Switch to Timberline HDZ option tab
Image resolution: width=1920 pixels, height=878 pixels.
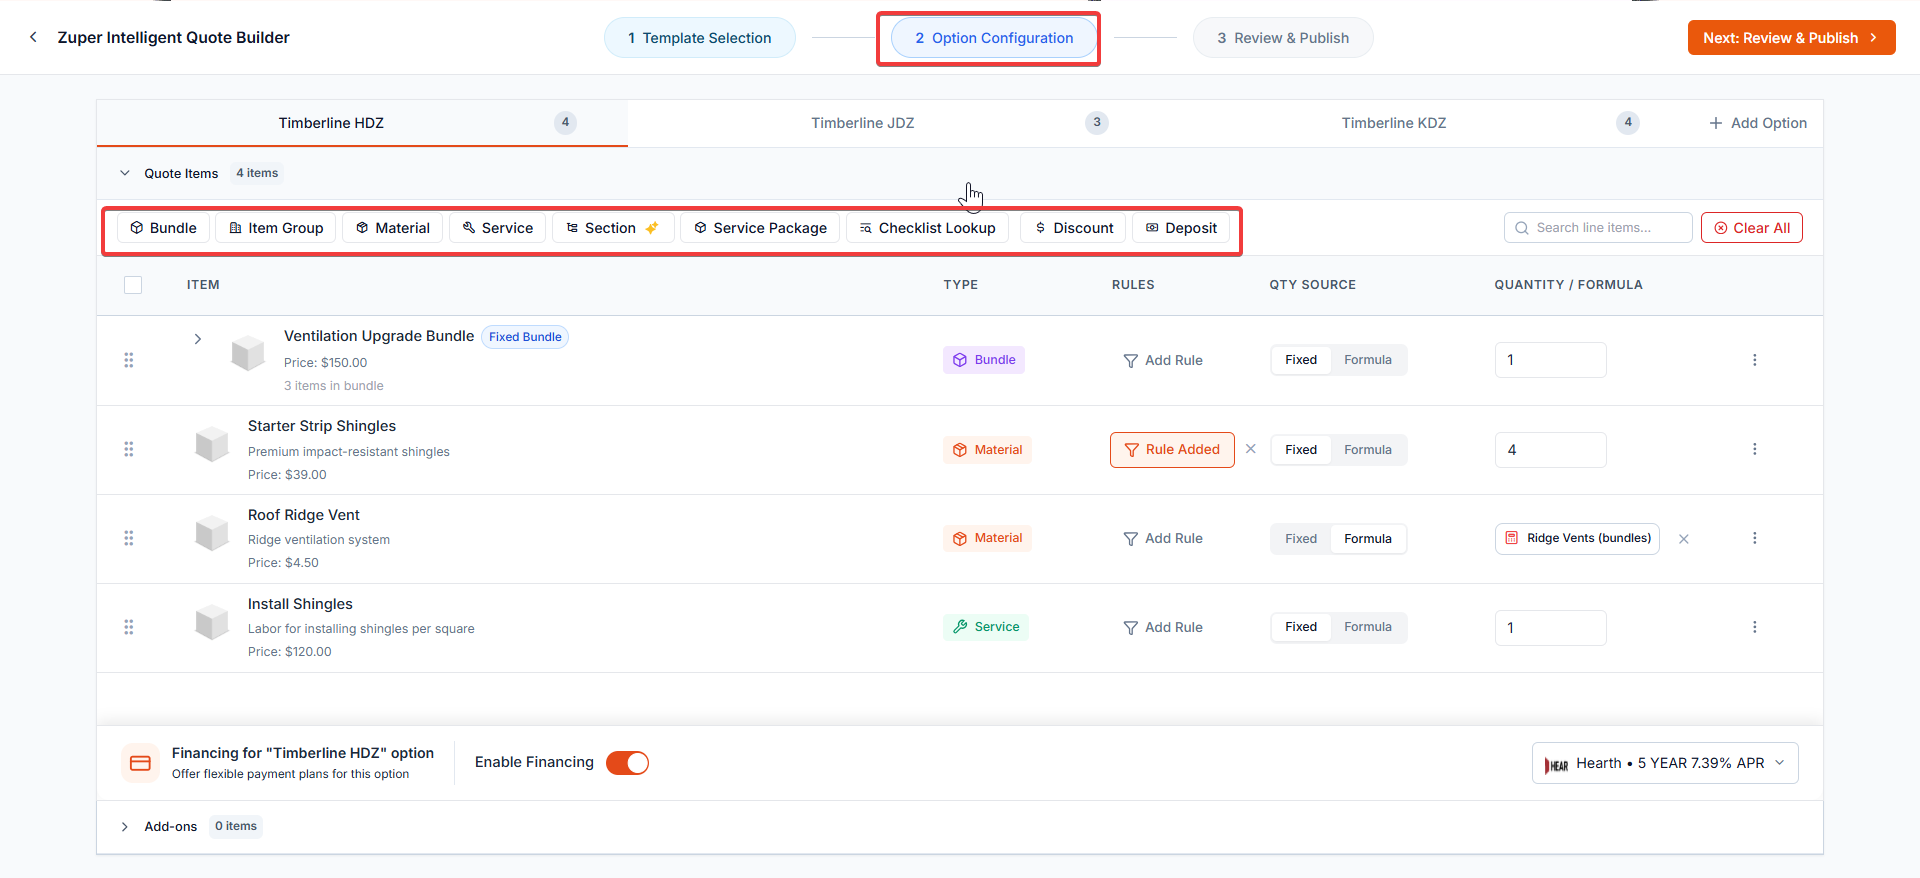point(362,123)
